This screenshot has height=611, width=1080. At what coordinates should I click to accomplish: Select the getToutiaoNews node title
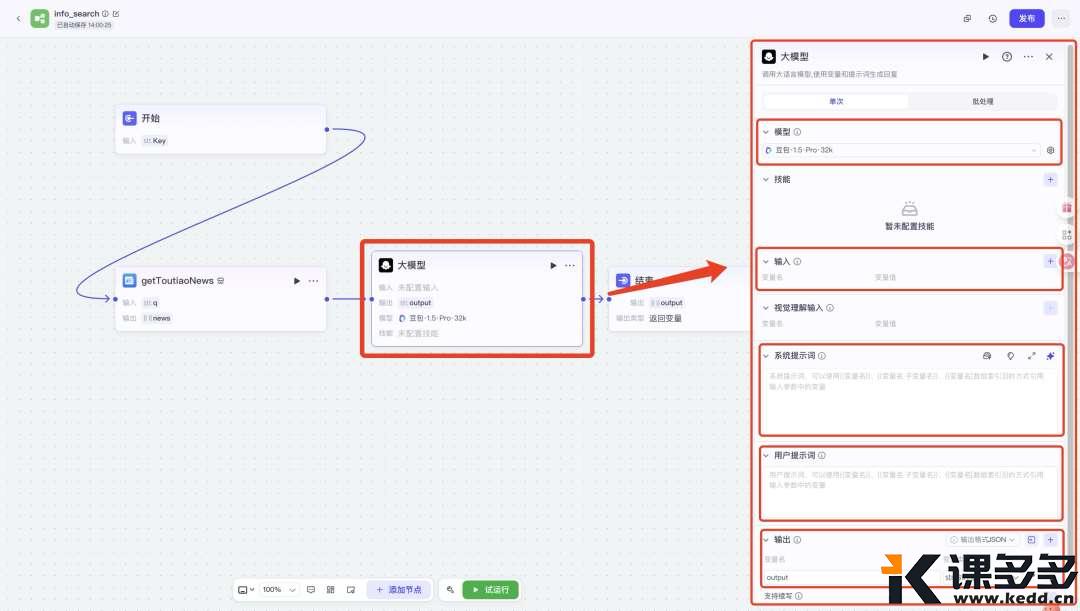pos(177,280)
